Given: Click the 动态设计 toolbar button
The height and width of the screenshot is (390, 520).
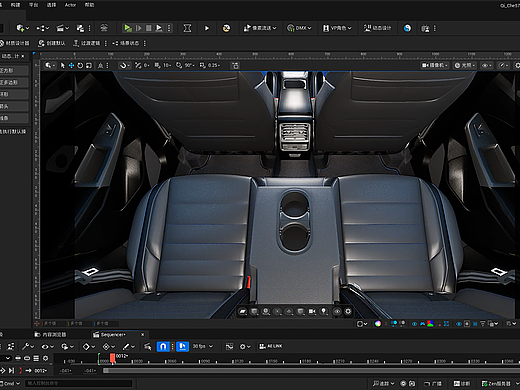Looking at the screenshot, I should point(377,28).
